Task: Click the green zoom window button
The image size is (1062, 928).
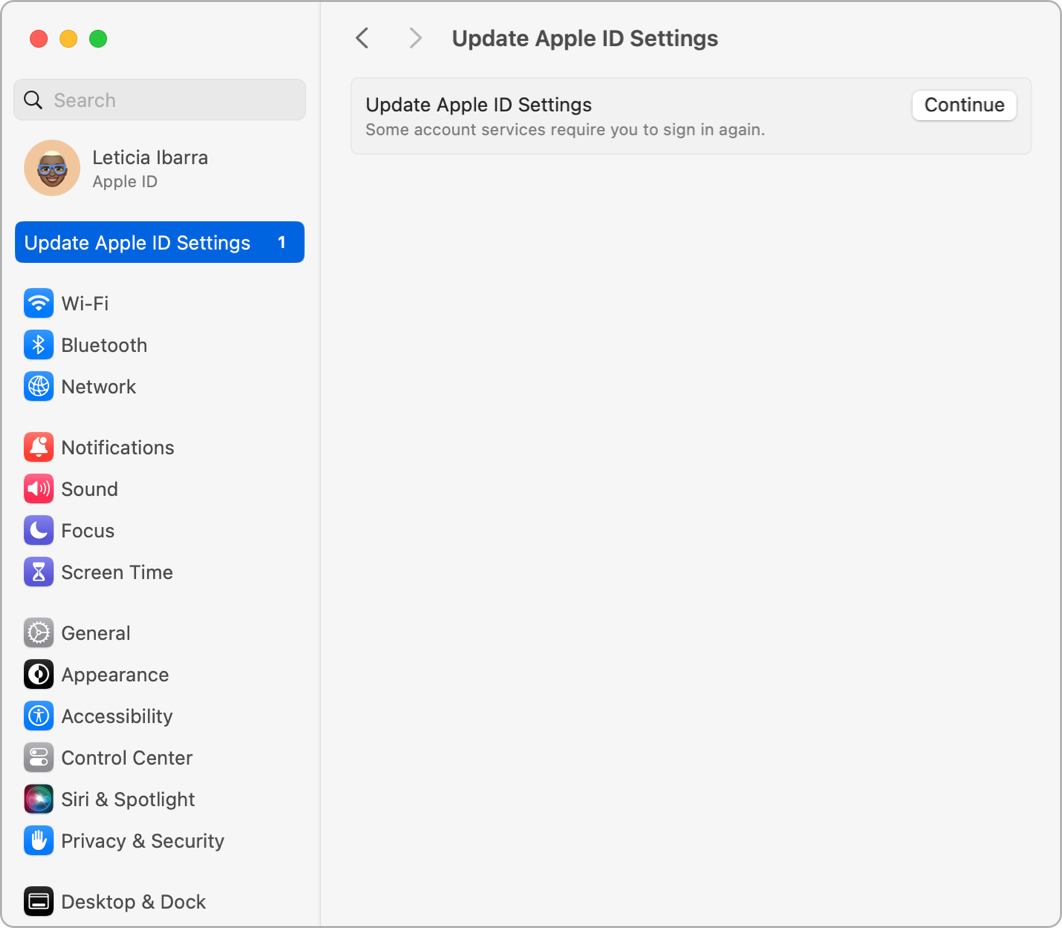Action: [x=98, y=39]
